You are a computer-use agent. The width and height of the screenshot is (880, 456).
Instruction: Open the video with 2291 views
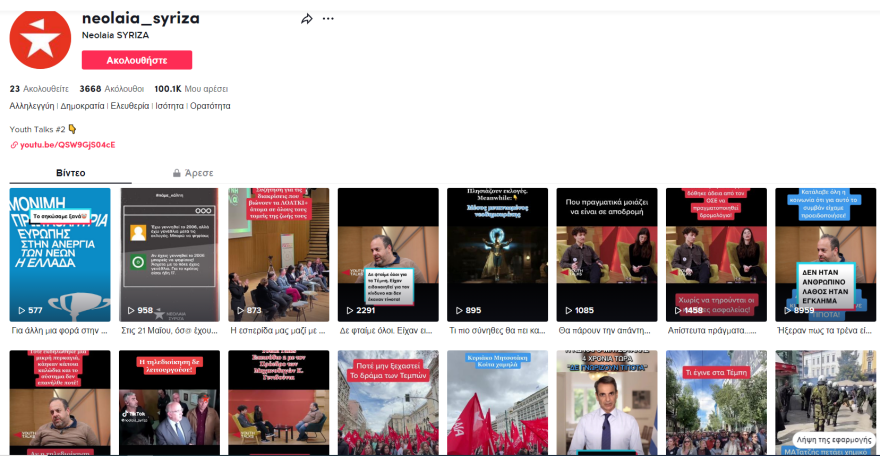pos(387,254)
